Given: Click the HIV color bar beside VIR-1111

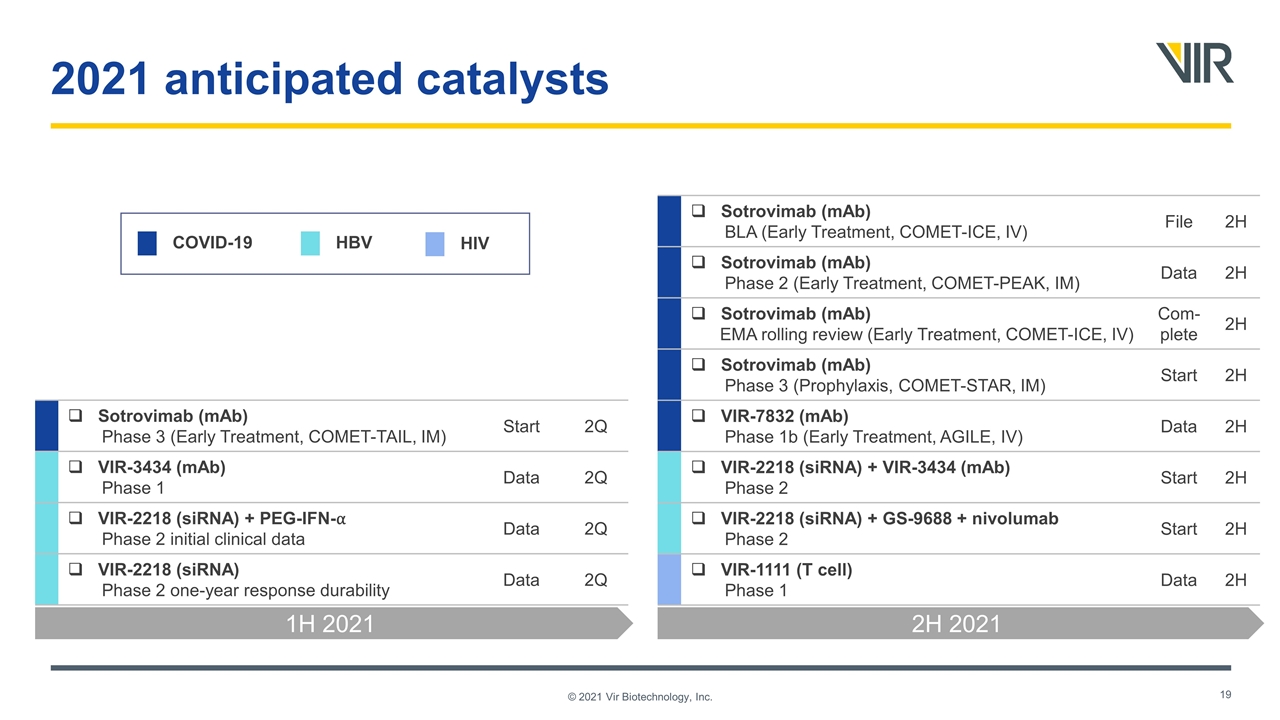Looking at the screenshot, I should tap(669, 580).
